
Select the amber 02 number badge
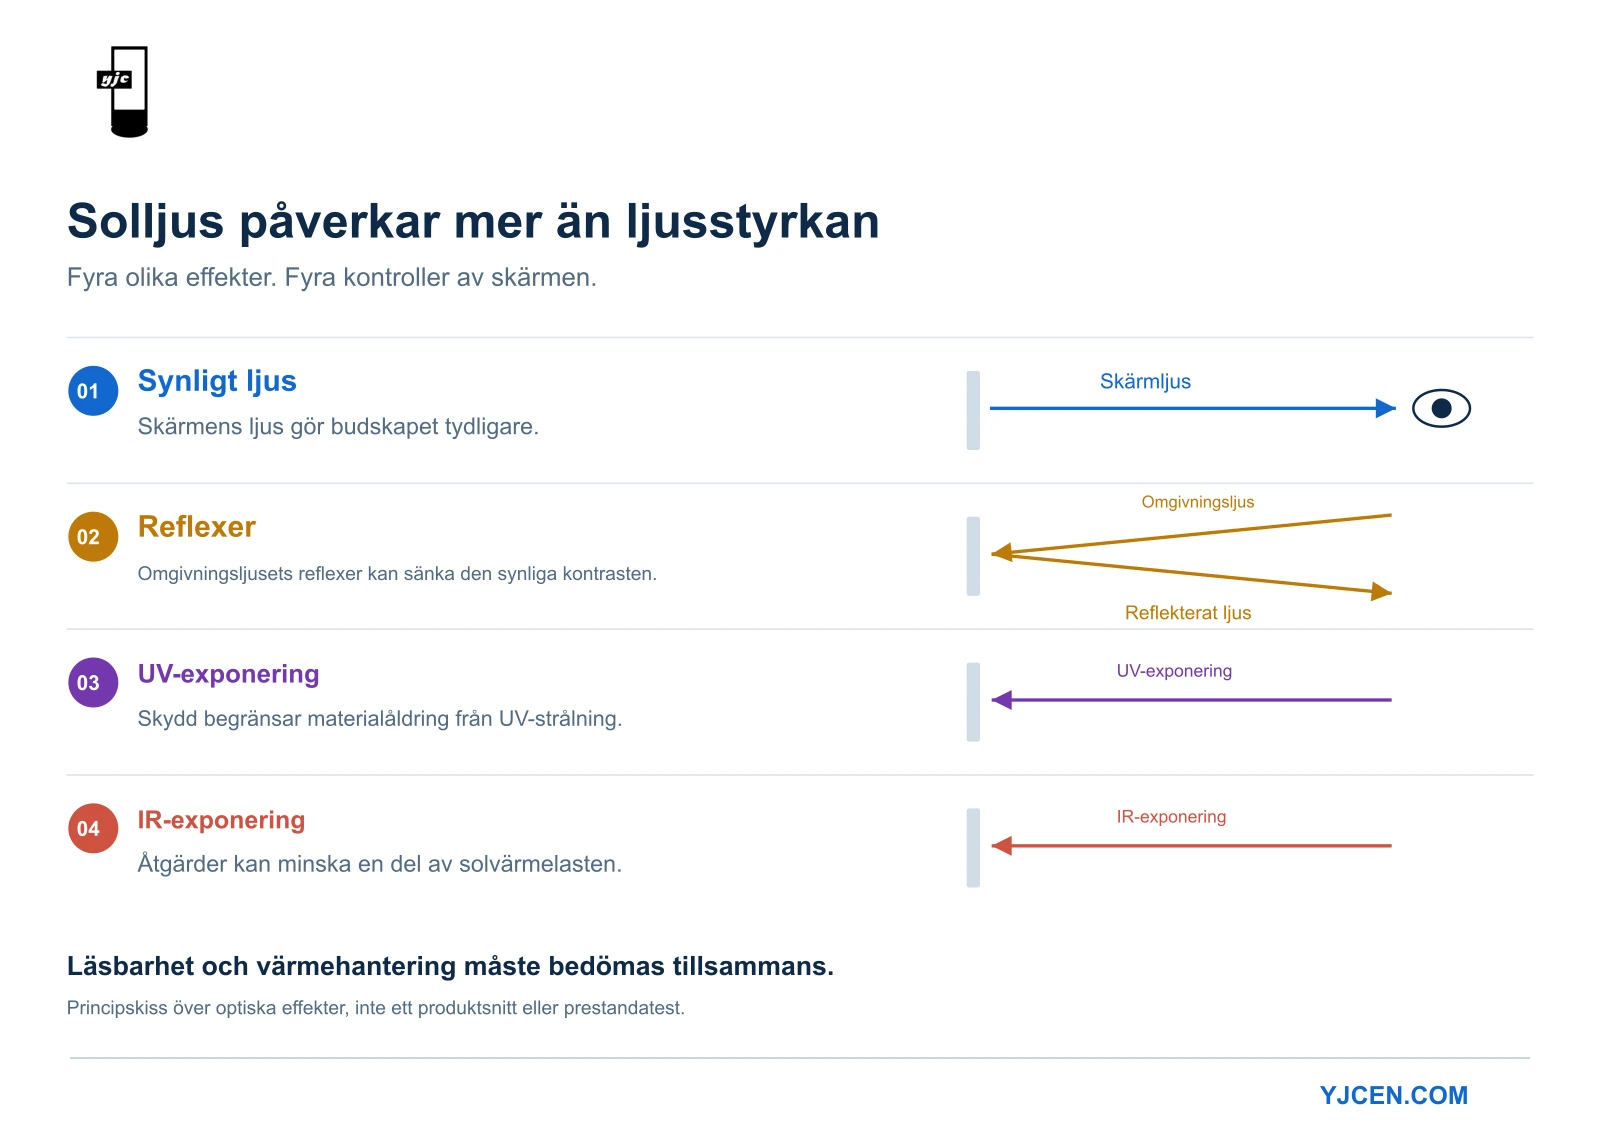tap(93, 537)
